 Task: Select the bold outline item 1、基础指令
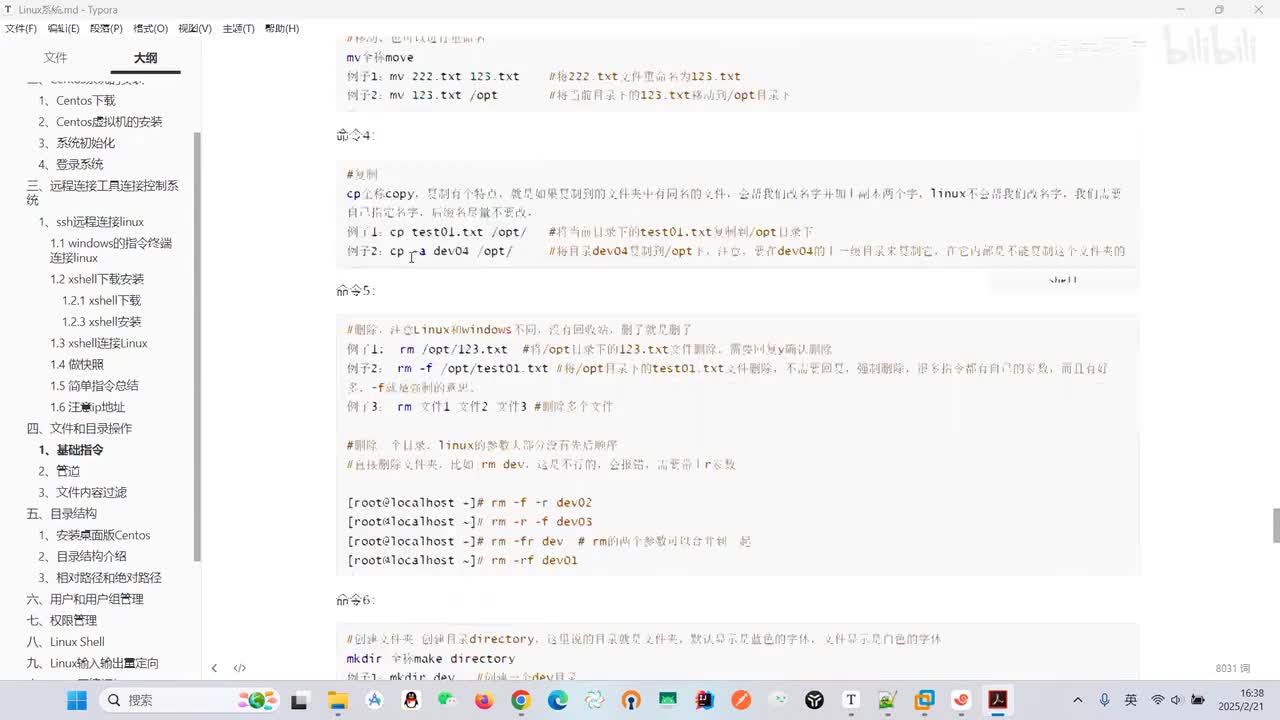tap(71, 450)
